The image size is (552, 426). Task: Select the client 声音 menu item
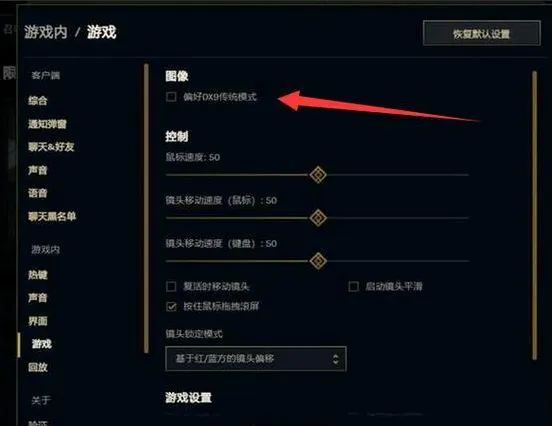point(38,170)
